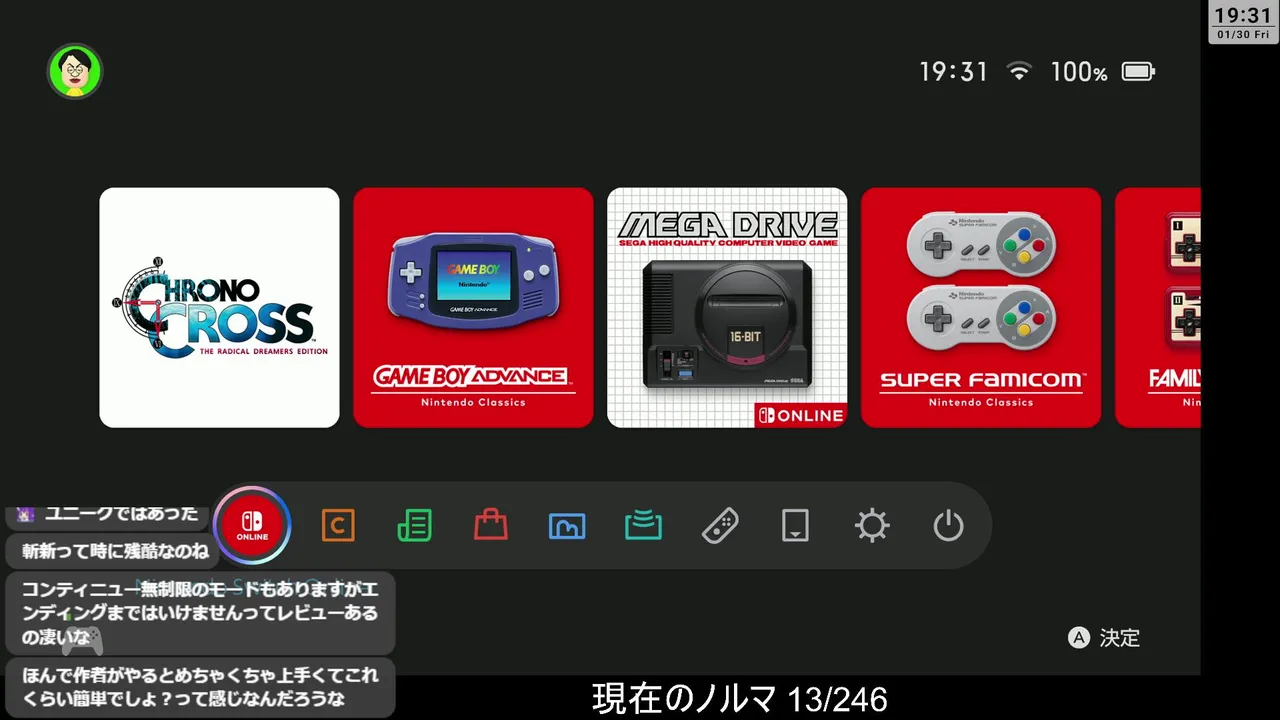1280x720 pixels.
Task: Launch Super Famicom Nintendo Classics tile
Action: coord(981,308)
